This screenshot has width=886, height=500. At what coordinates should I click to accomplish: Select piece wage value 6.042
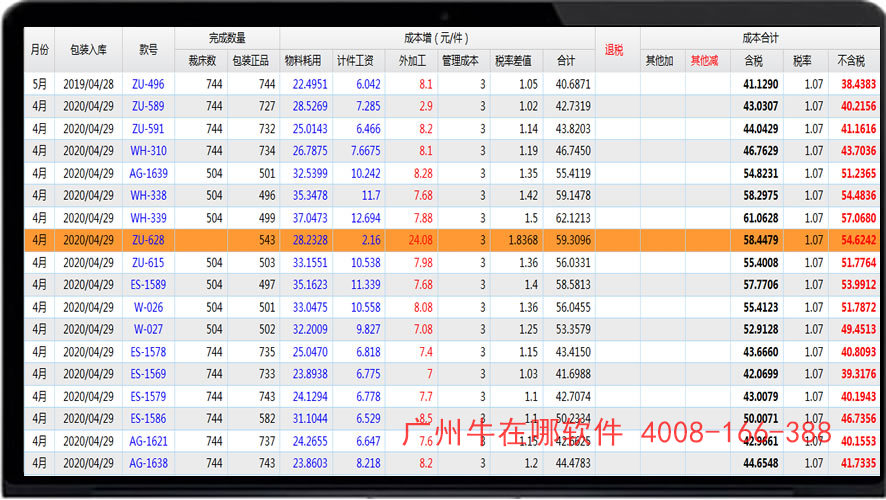[x=368, y=84]
